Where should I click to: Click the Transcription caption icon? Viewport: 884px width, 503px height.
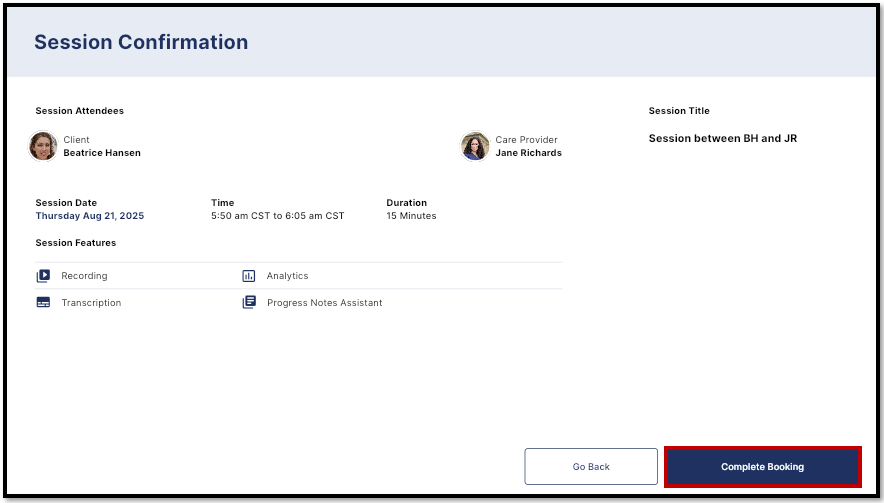click(x=43, y=303)
